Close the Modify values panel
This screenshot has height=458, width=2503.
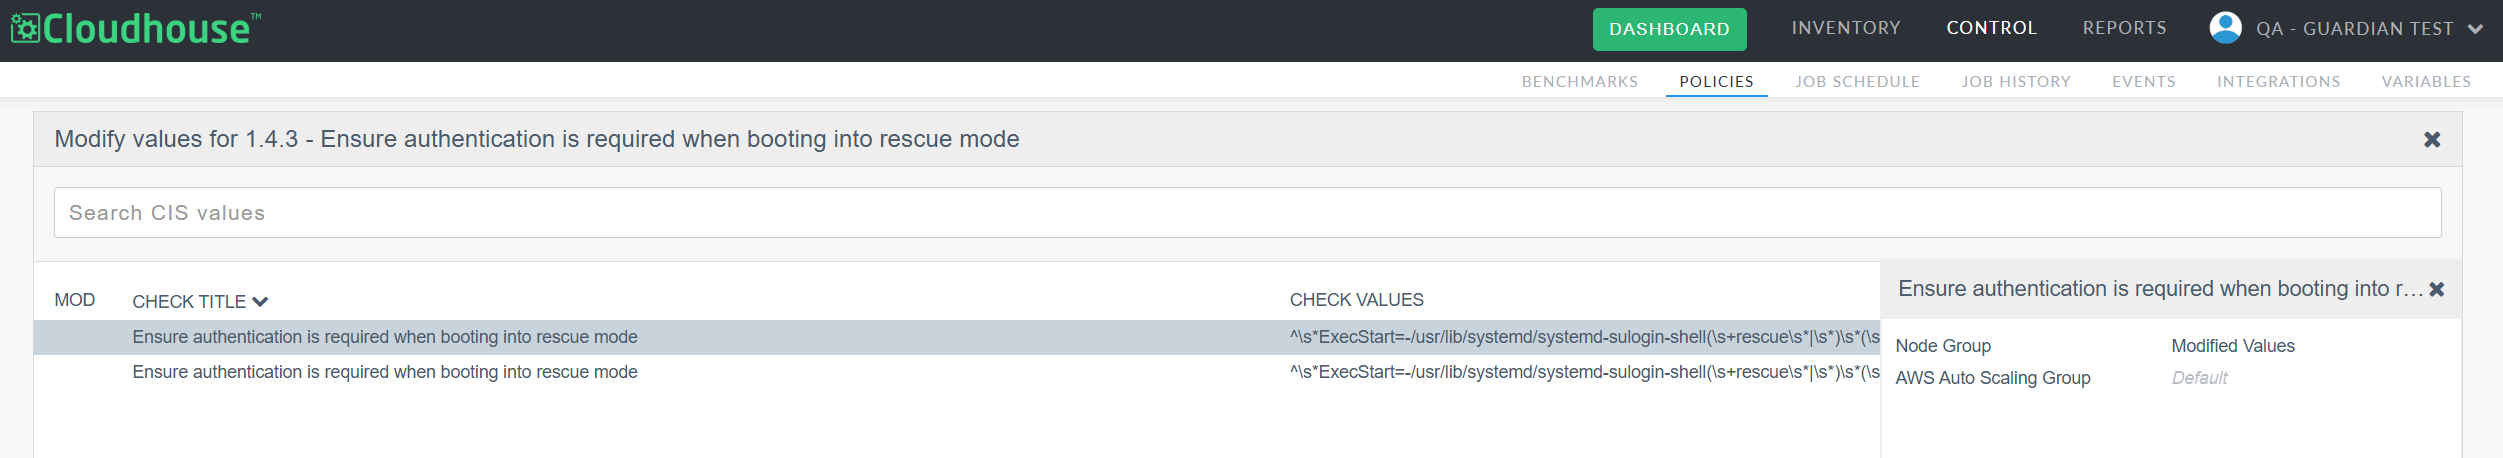[2432, 140]
